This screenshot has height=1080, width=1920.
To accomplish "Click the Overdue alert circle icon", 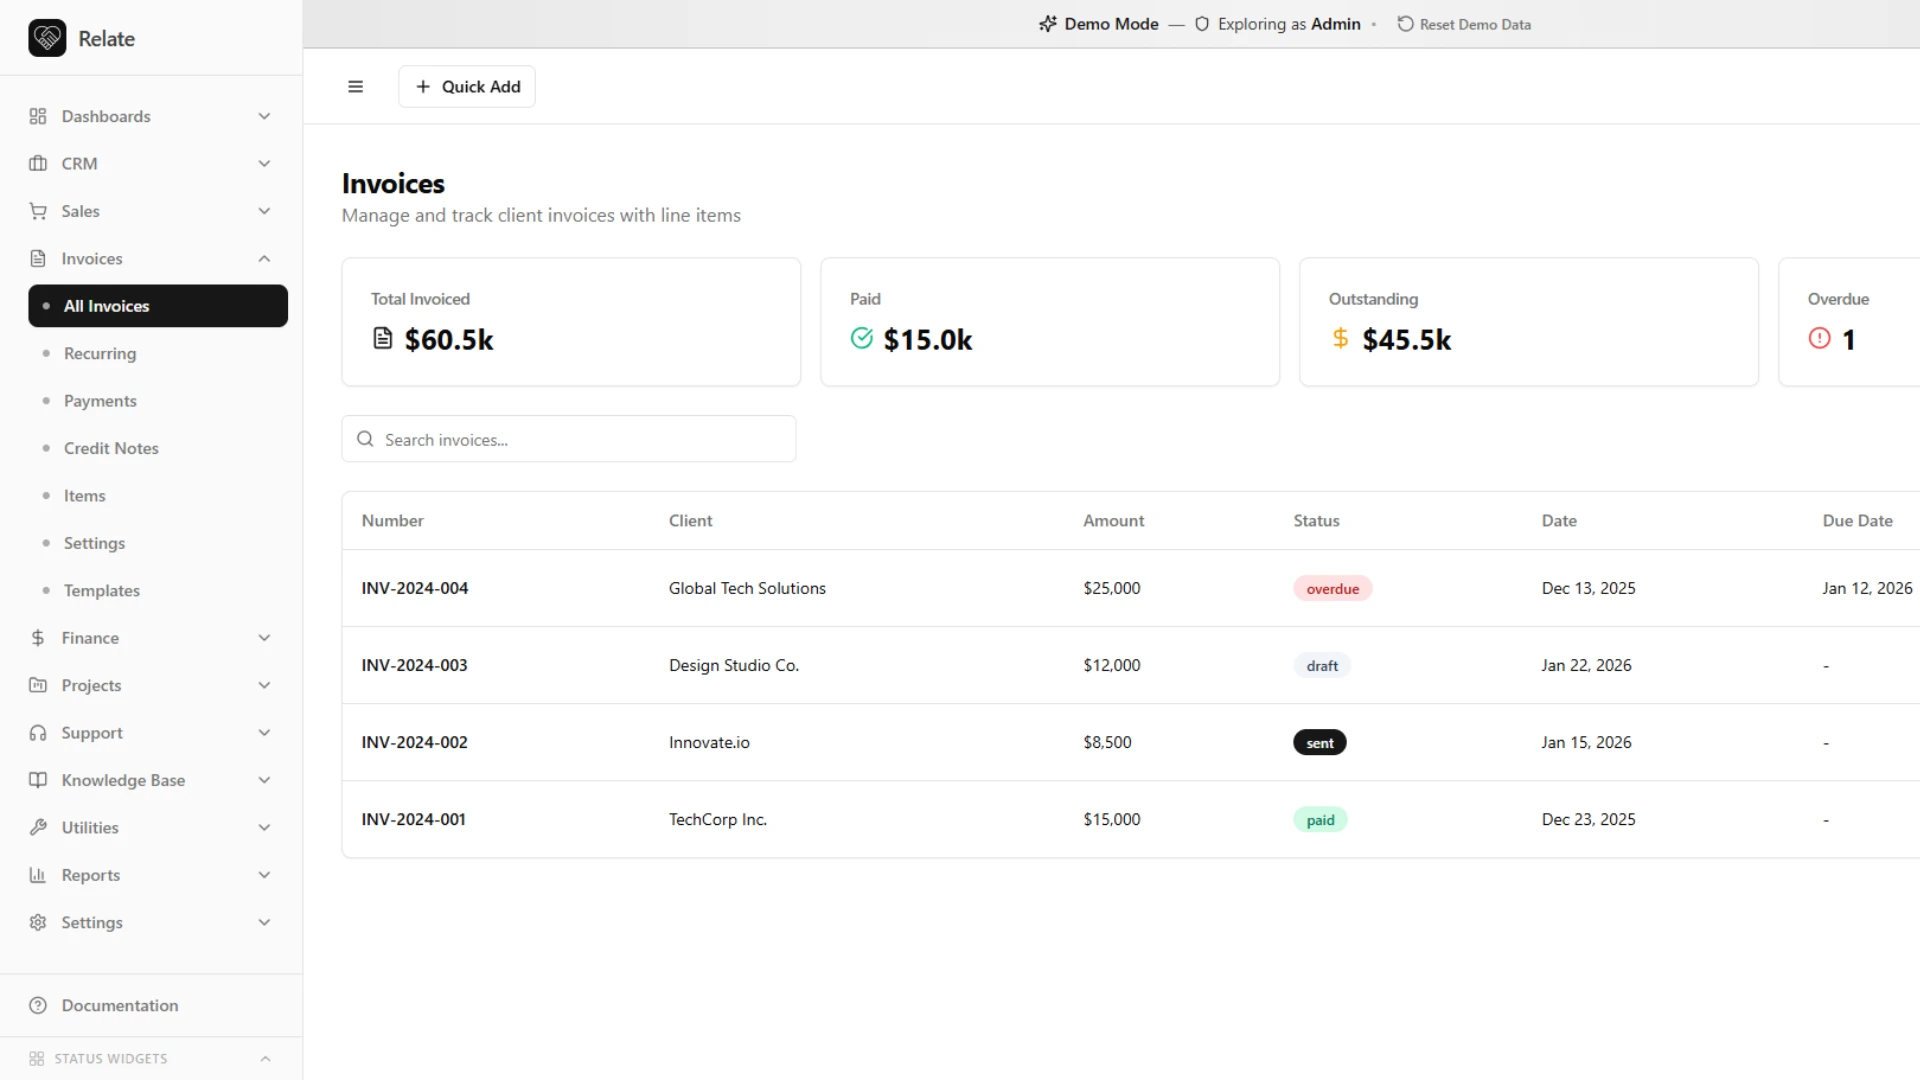I will (x=1820, y=338).
